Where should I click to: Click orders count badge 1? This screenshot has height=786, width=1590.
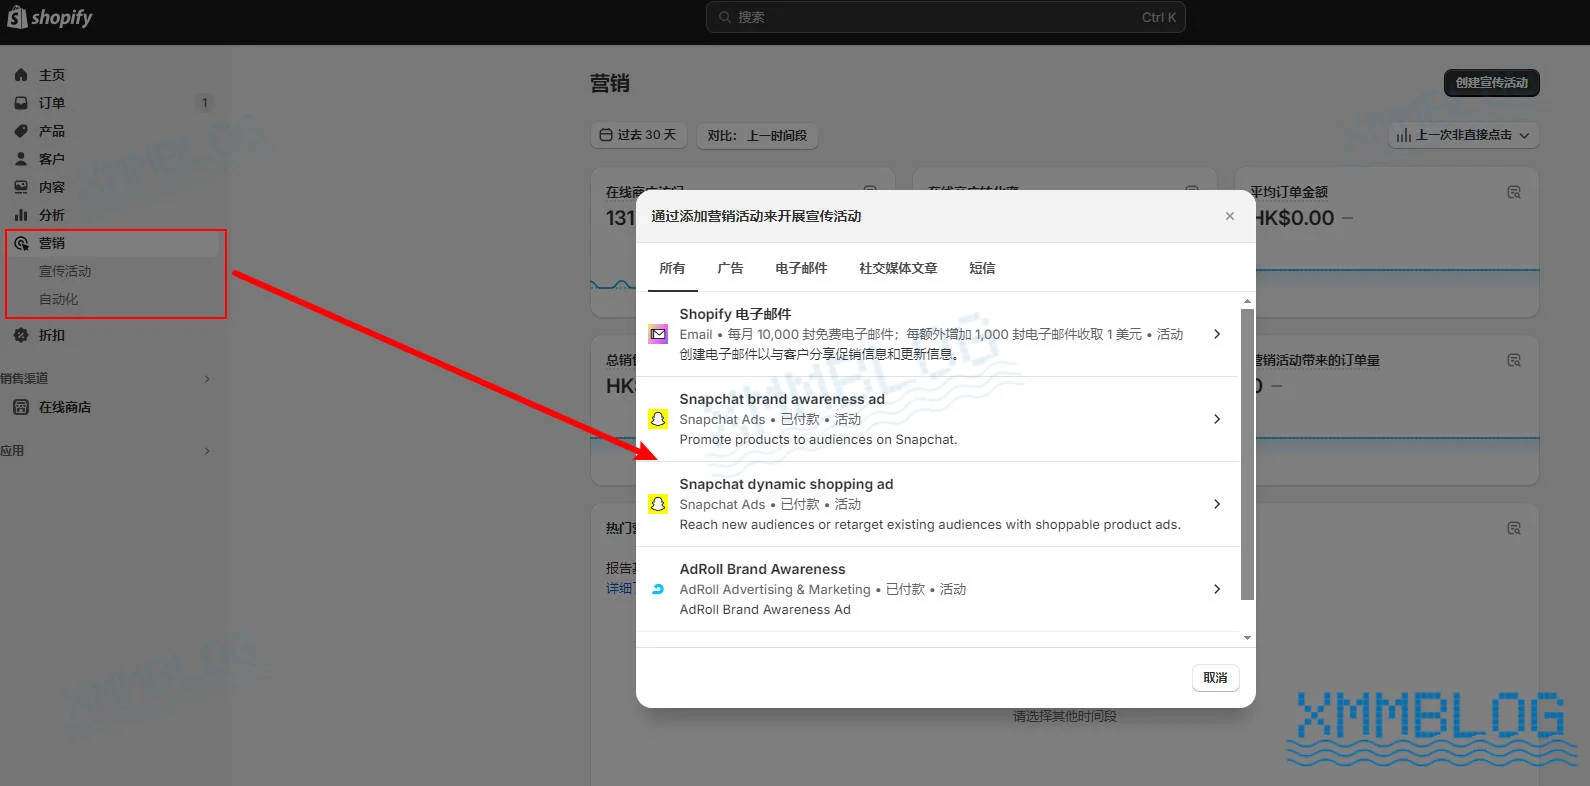coord(204,103)
